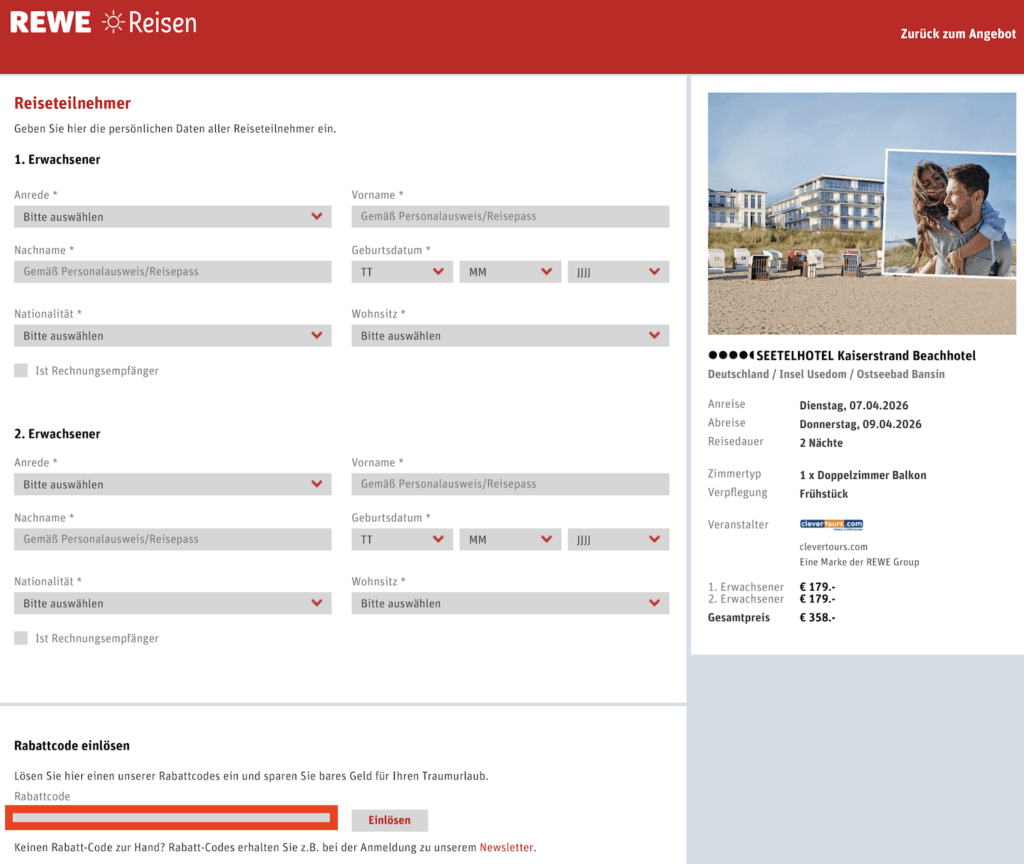Viewport: 1024px width, 864px height.
Task: Open the Newsletter link
Action: (x=506, y=847)
